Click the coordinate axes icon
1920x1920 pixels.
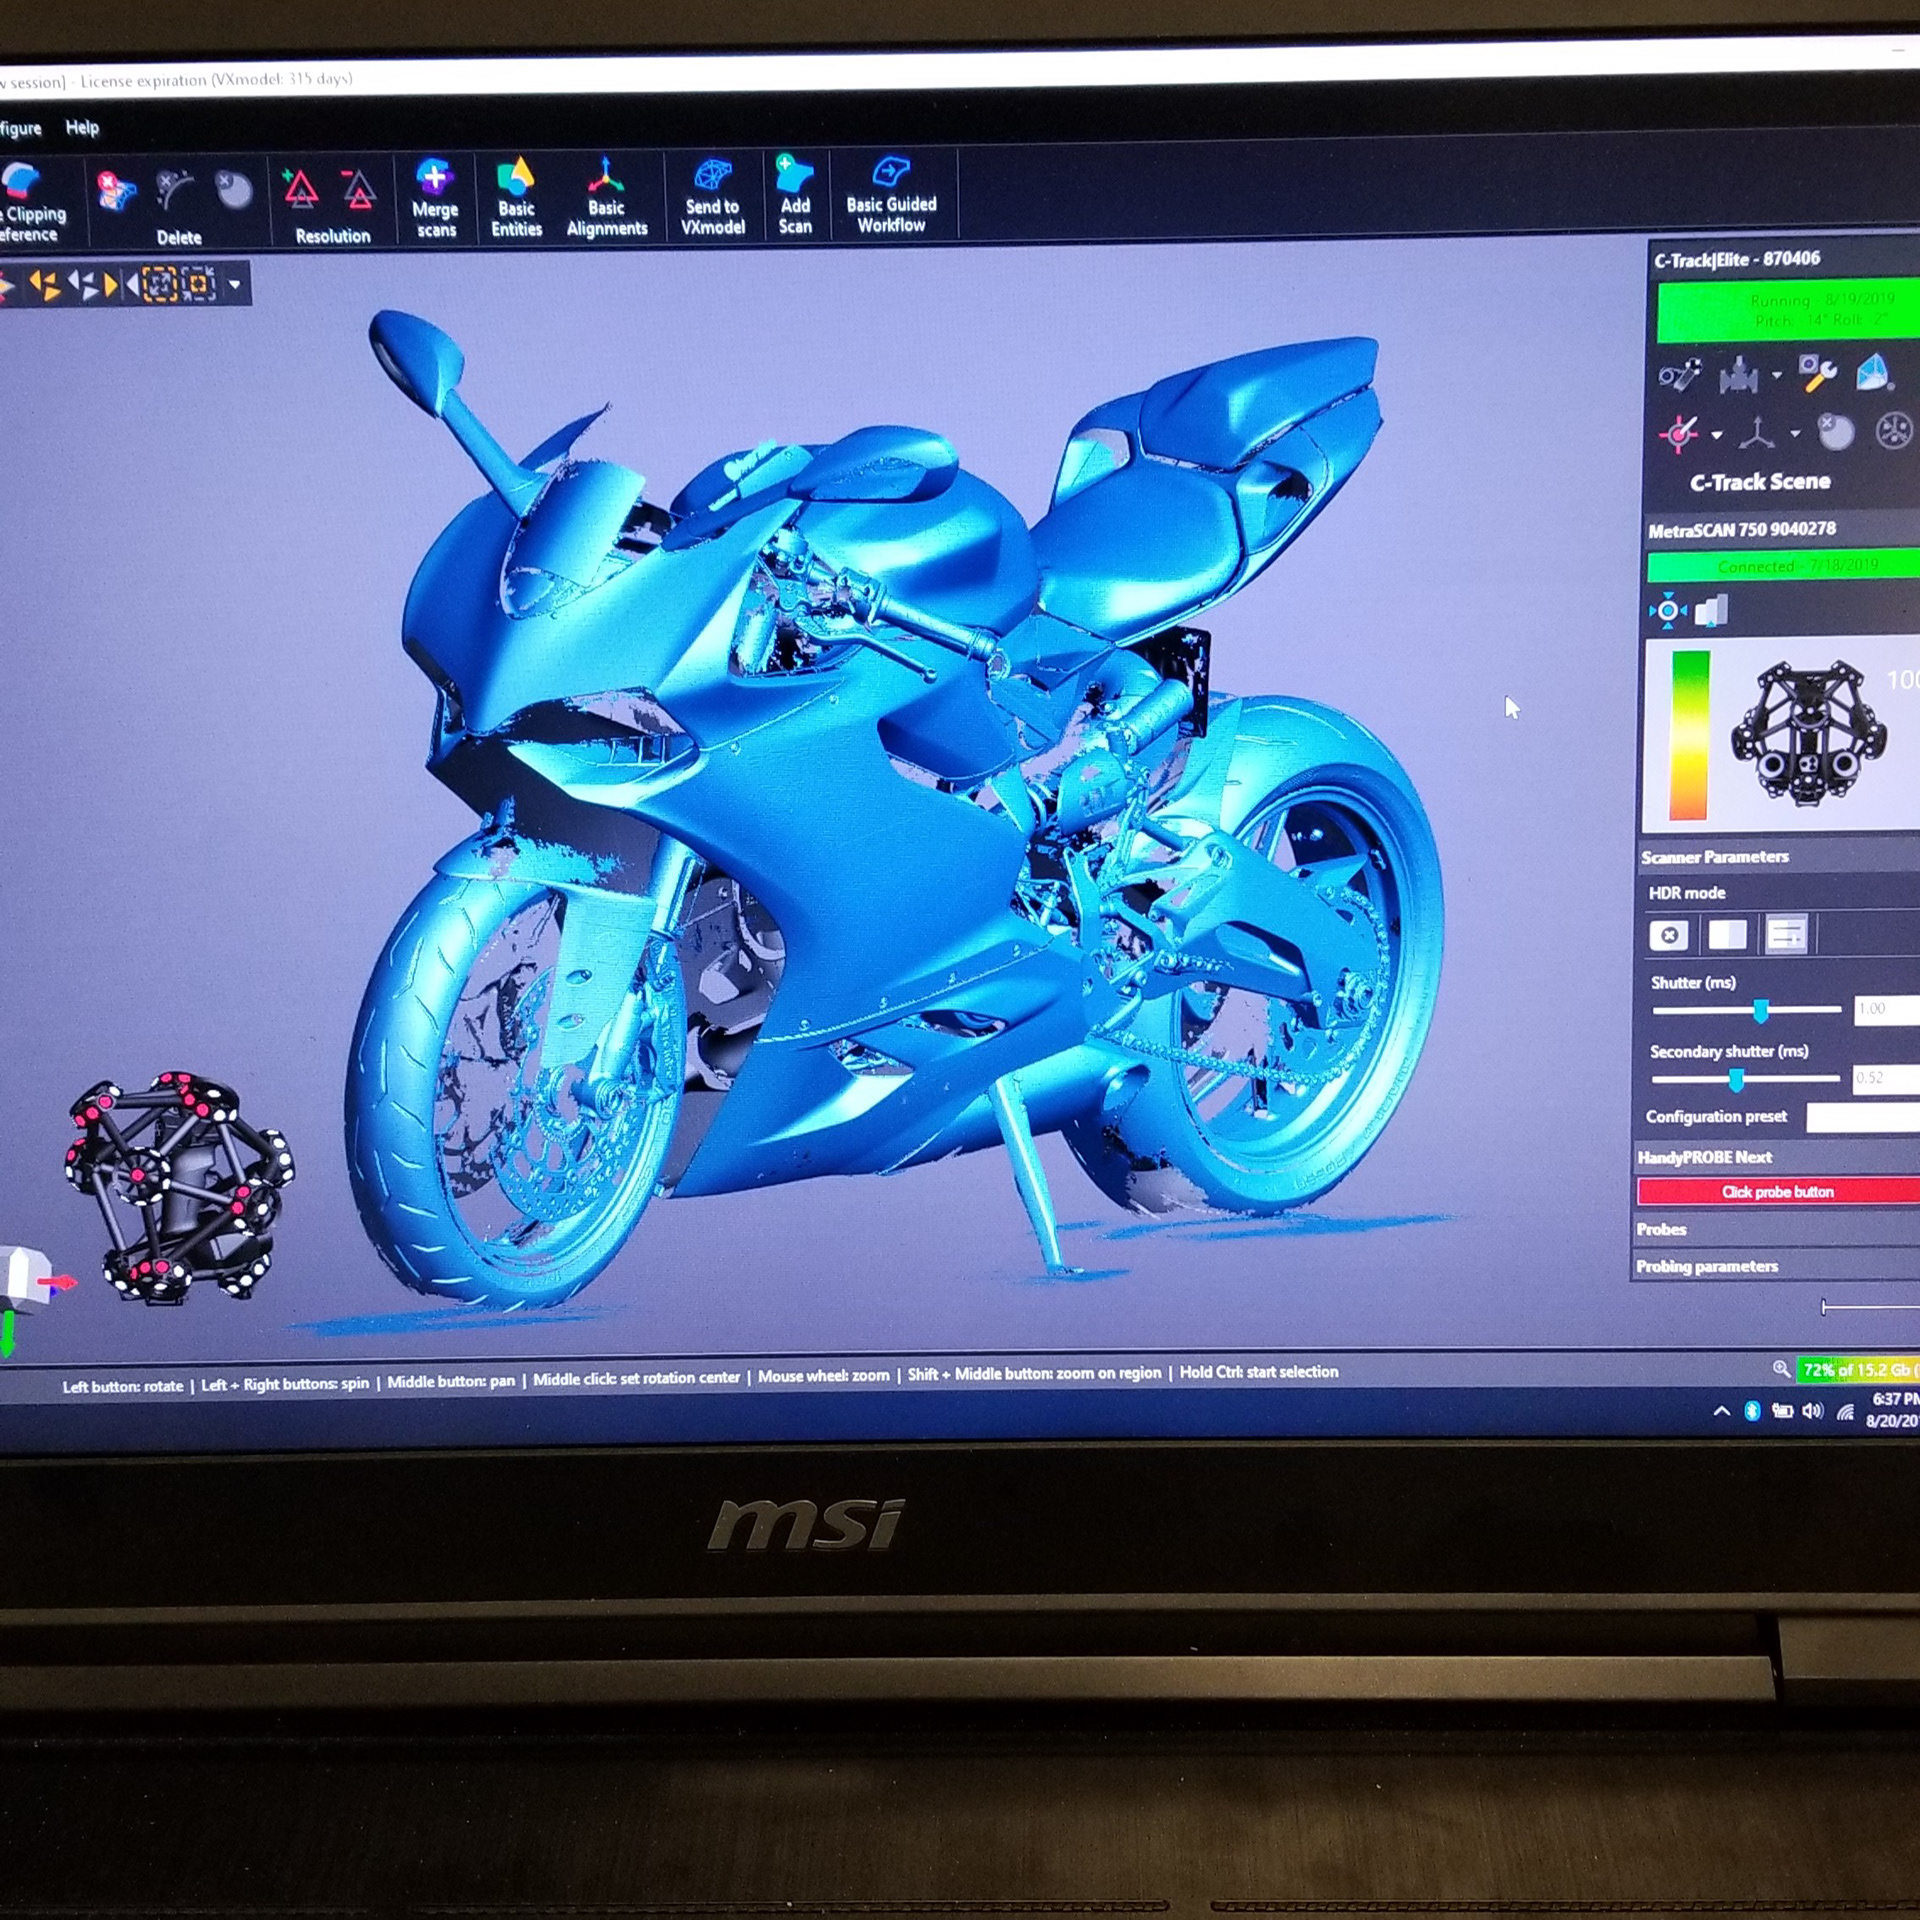point(1757,433)
